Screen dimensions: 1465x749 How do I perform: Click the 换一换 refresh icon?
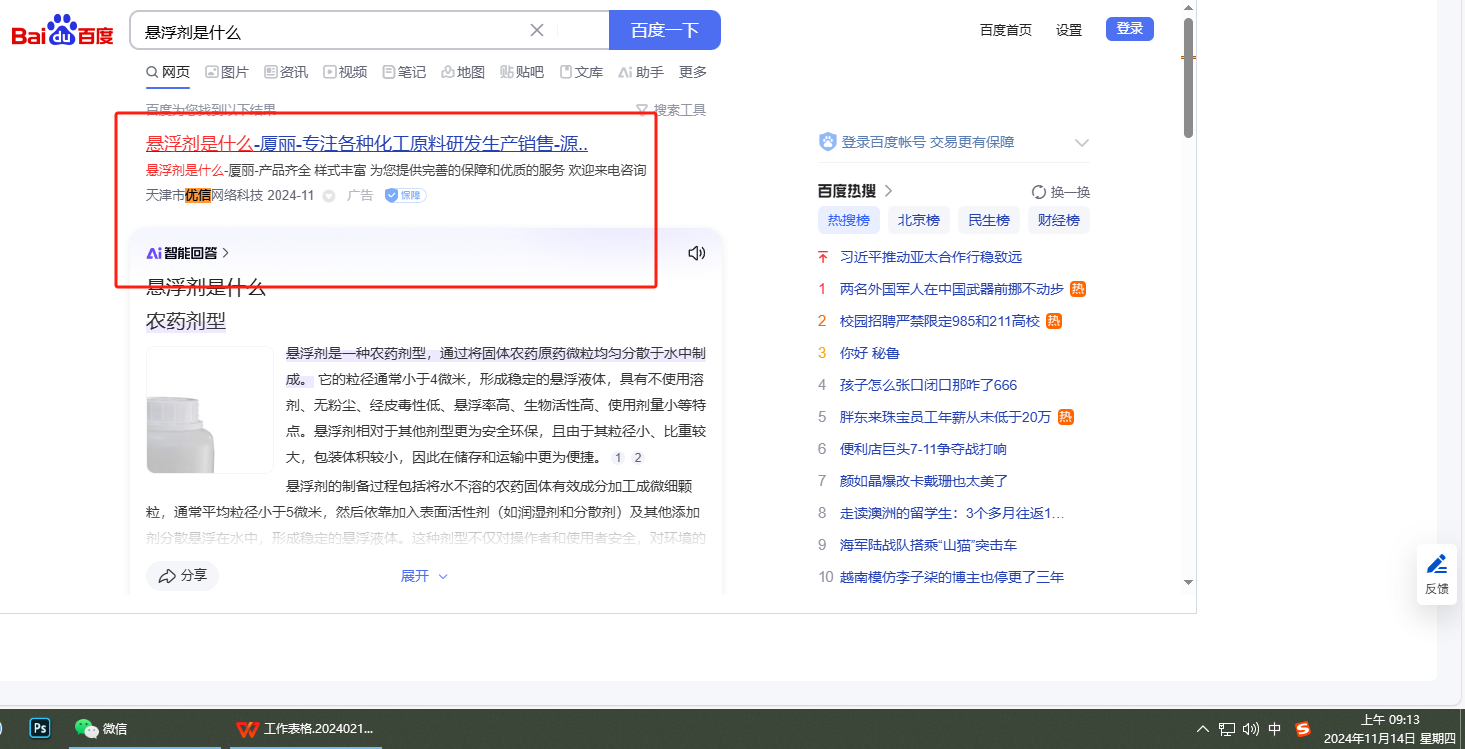[x=1039, y=192]
